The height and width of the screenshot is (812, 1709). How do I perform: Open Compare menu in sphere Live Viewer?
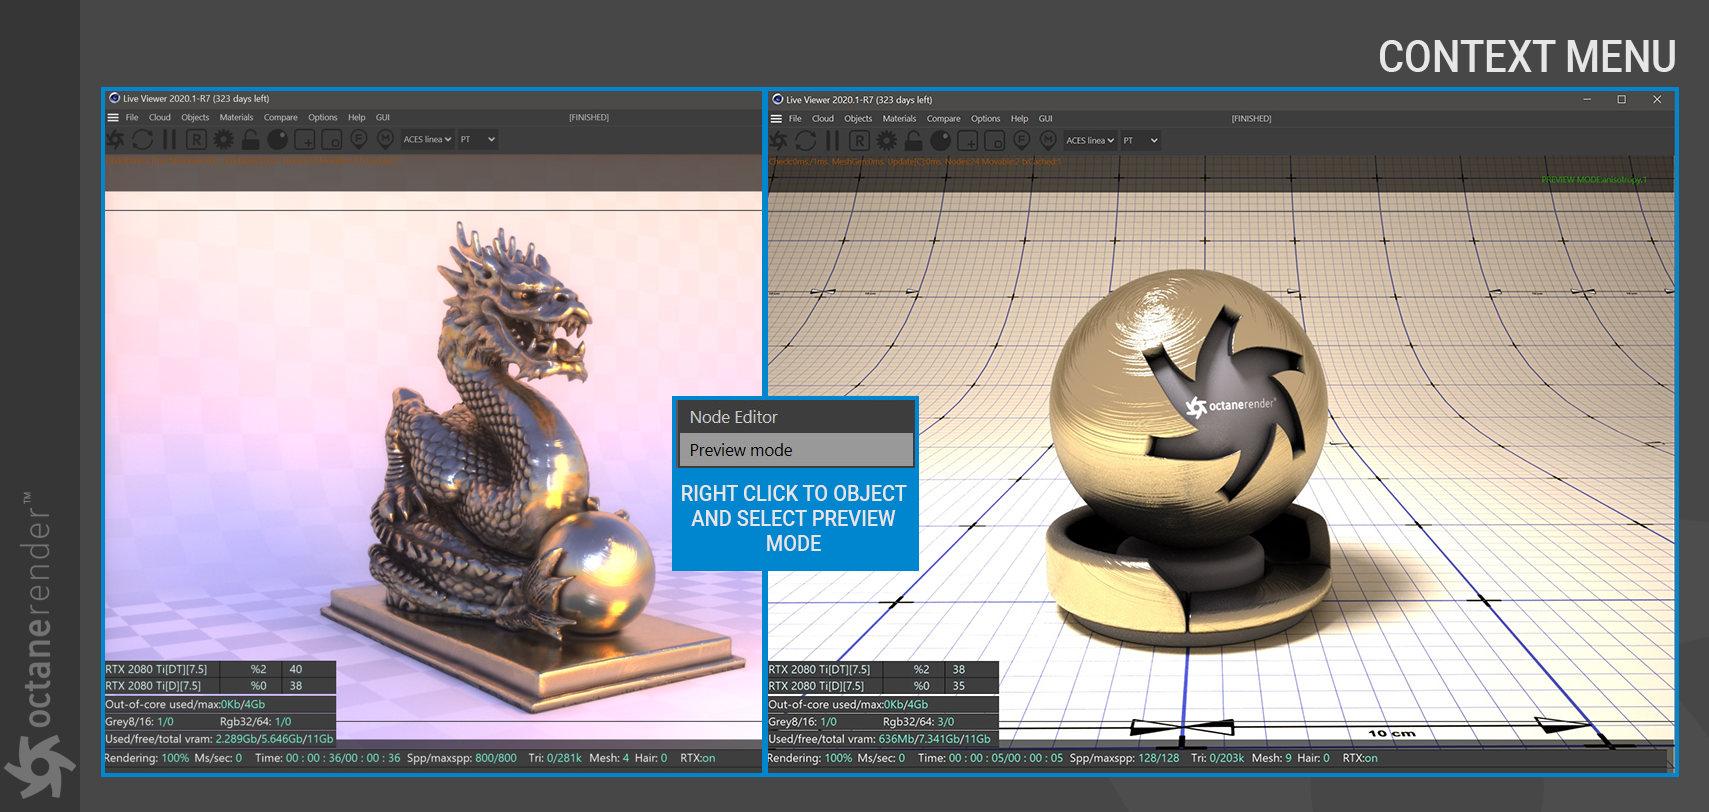point(944,119)
